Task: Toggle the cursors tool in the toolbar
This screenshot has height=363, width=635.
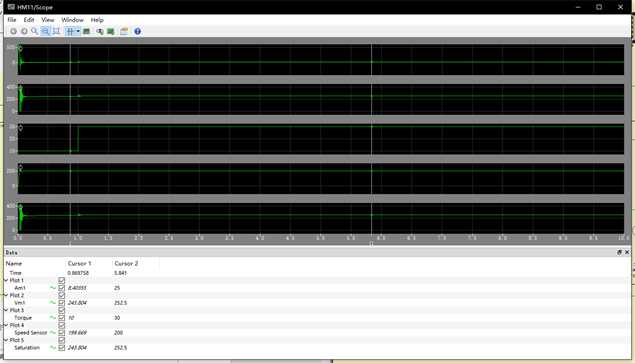Action: pyautogui.click(x=70, y=31)
